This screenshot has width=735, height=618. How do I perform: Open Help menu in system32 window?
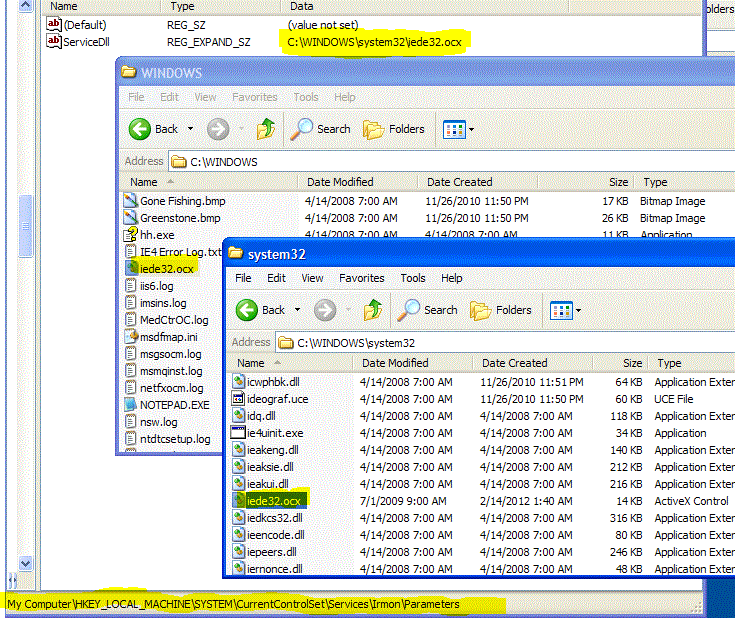click(451, 278)
